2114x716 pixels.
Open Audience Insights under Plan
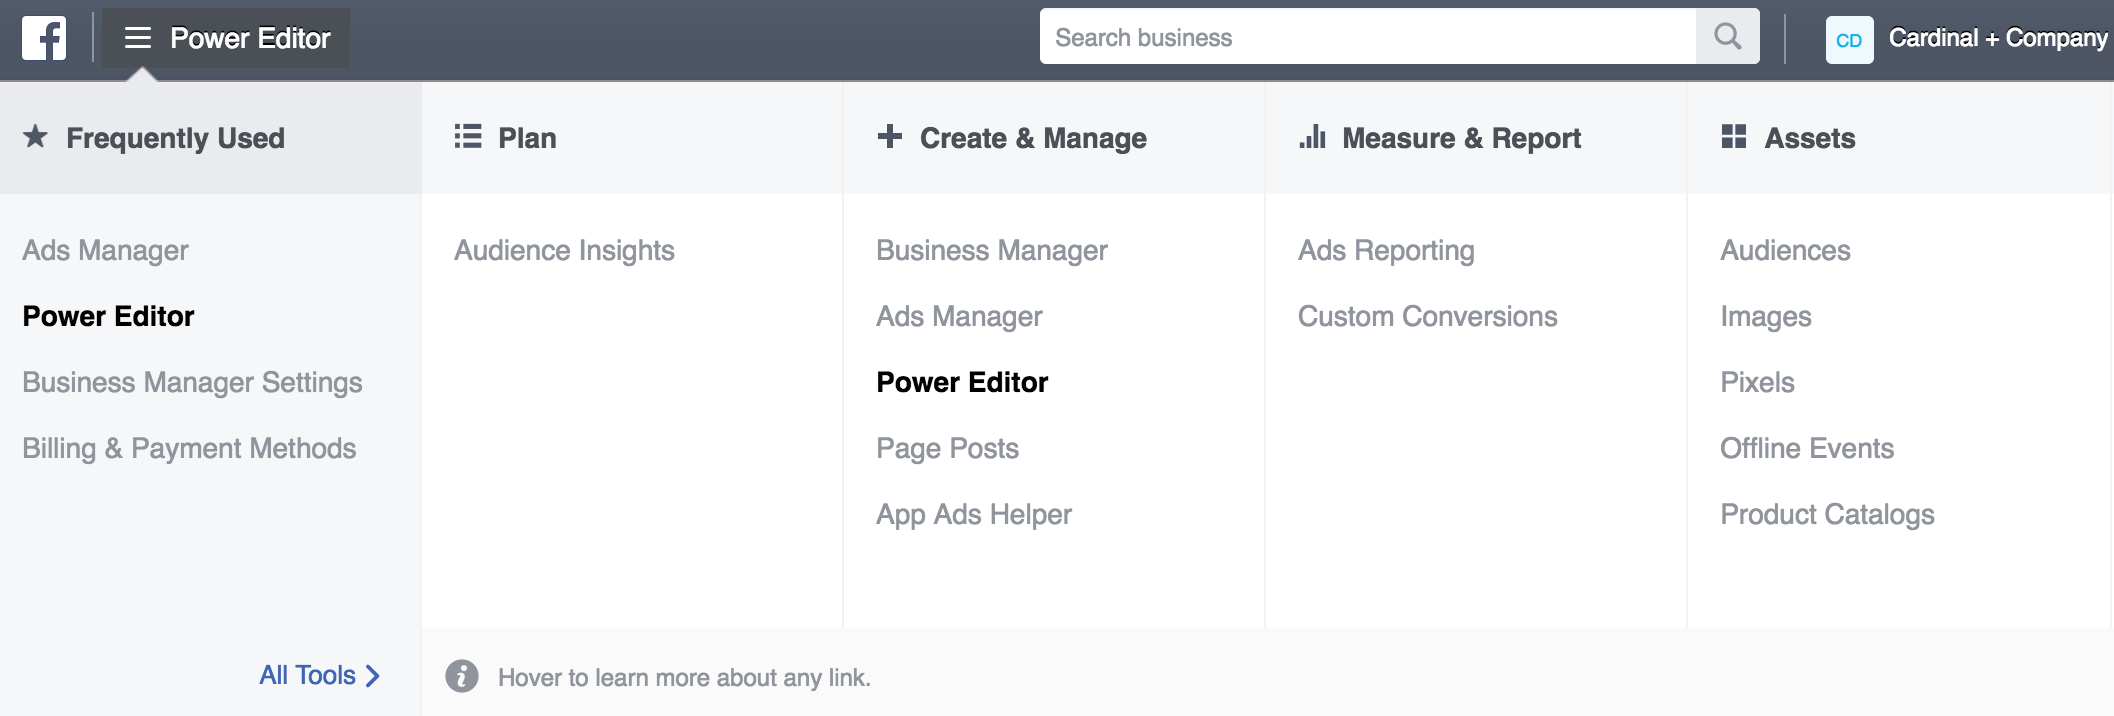point(564,250)
